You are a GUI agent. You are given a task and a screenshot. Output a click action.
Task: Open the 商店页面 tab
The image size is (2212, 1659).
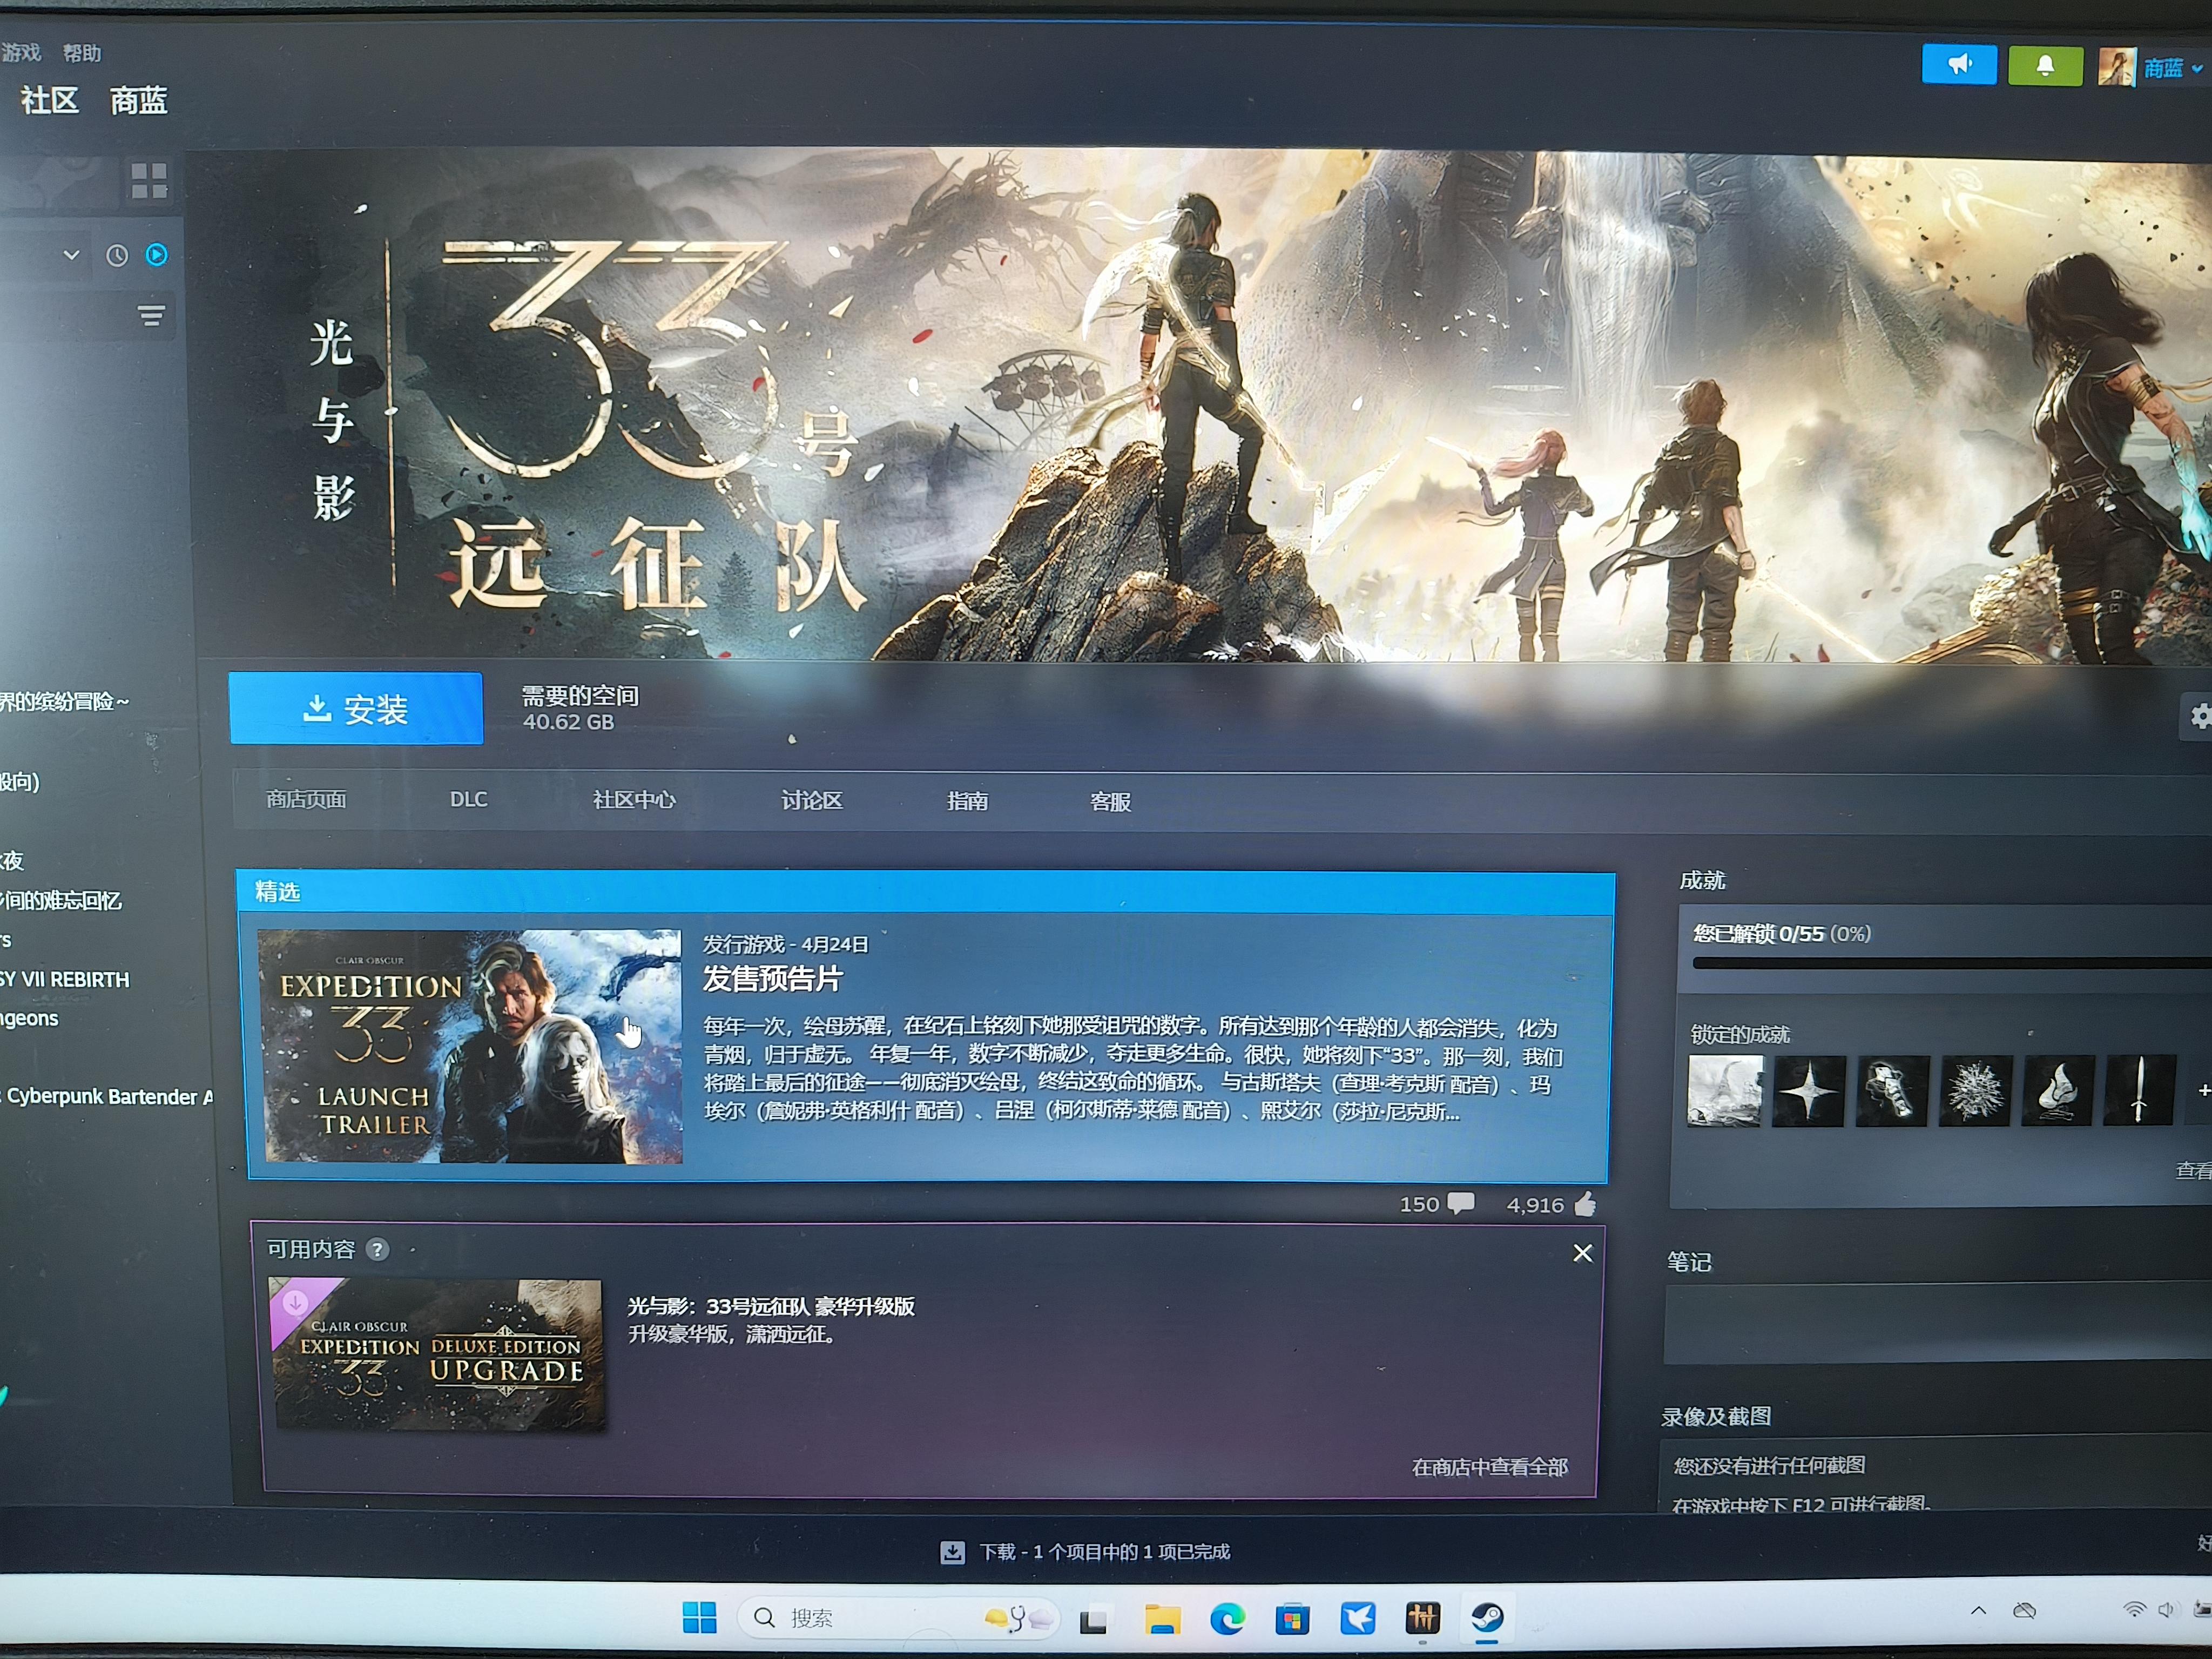(x=306, y=799)
